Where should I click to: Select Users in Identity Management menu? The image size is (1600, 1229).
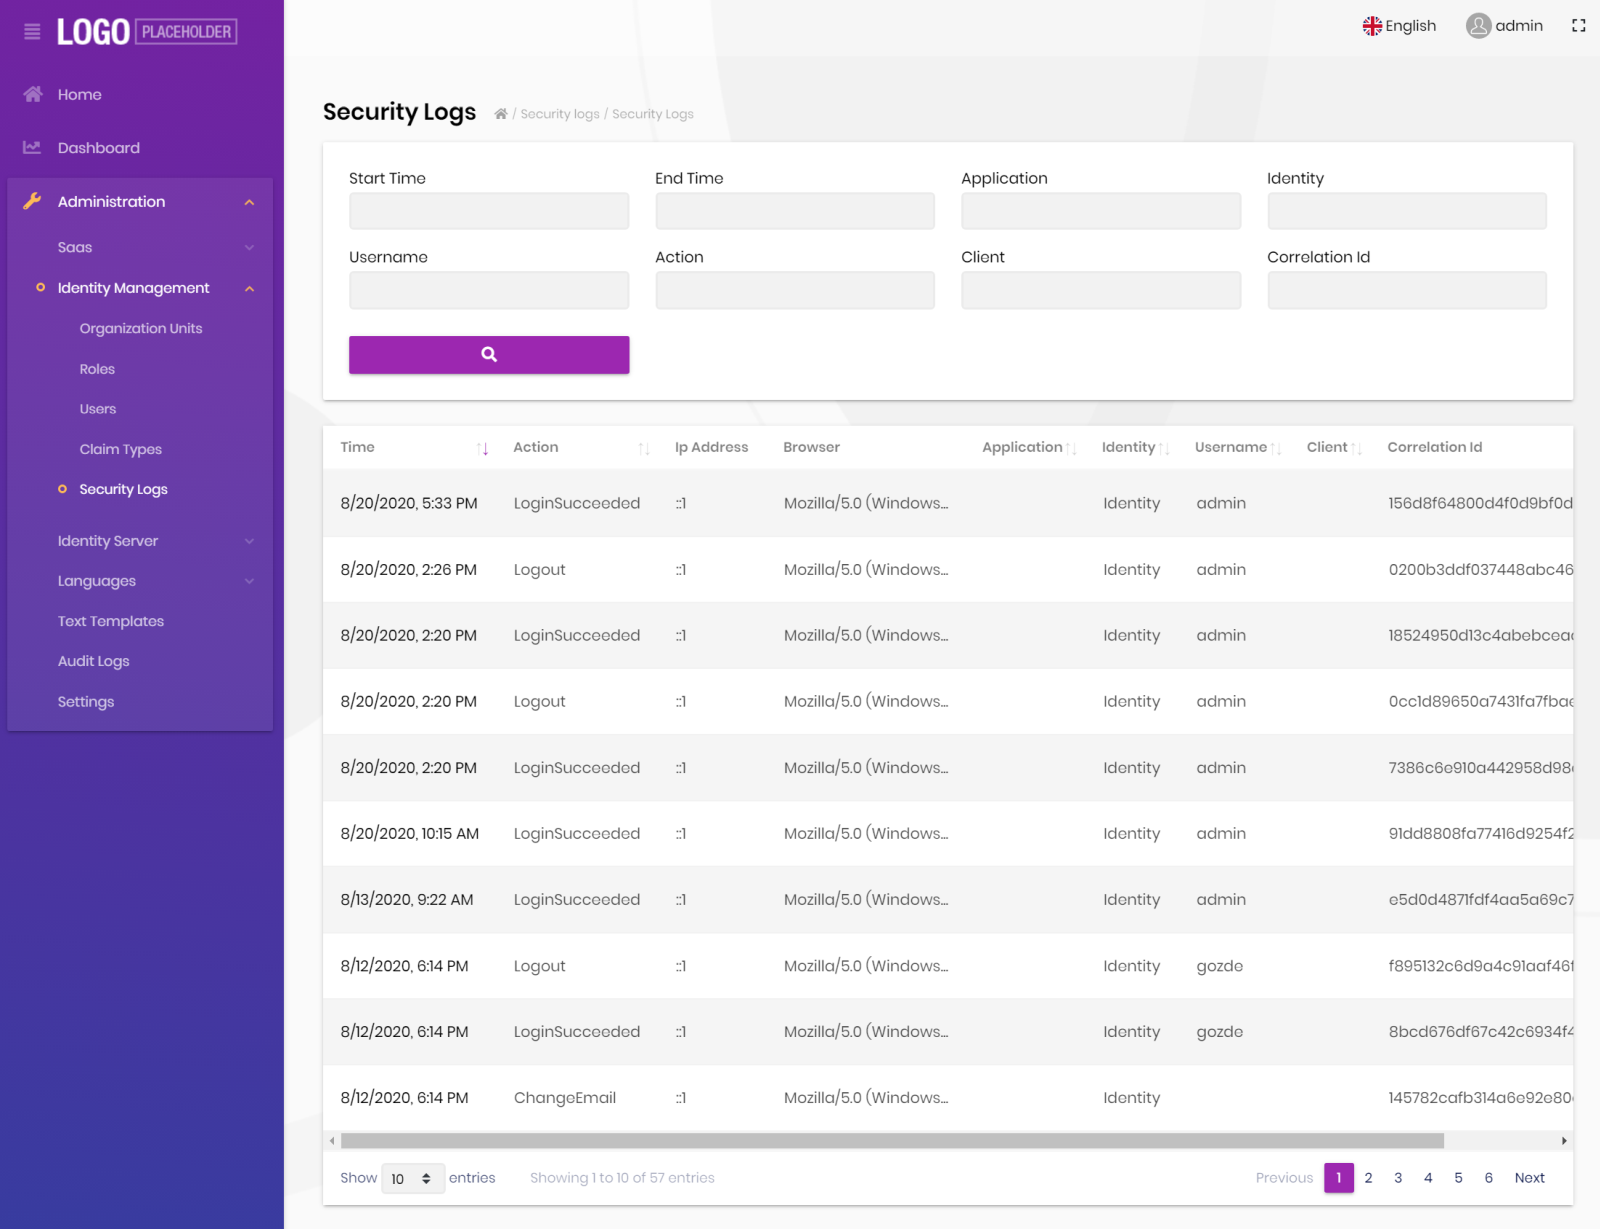pyautogui.click(x=98, y=409)
